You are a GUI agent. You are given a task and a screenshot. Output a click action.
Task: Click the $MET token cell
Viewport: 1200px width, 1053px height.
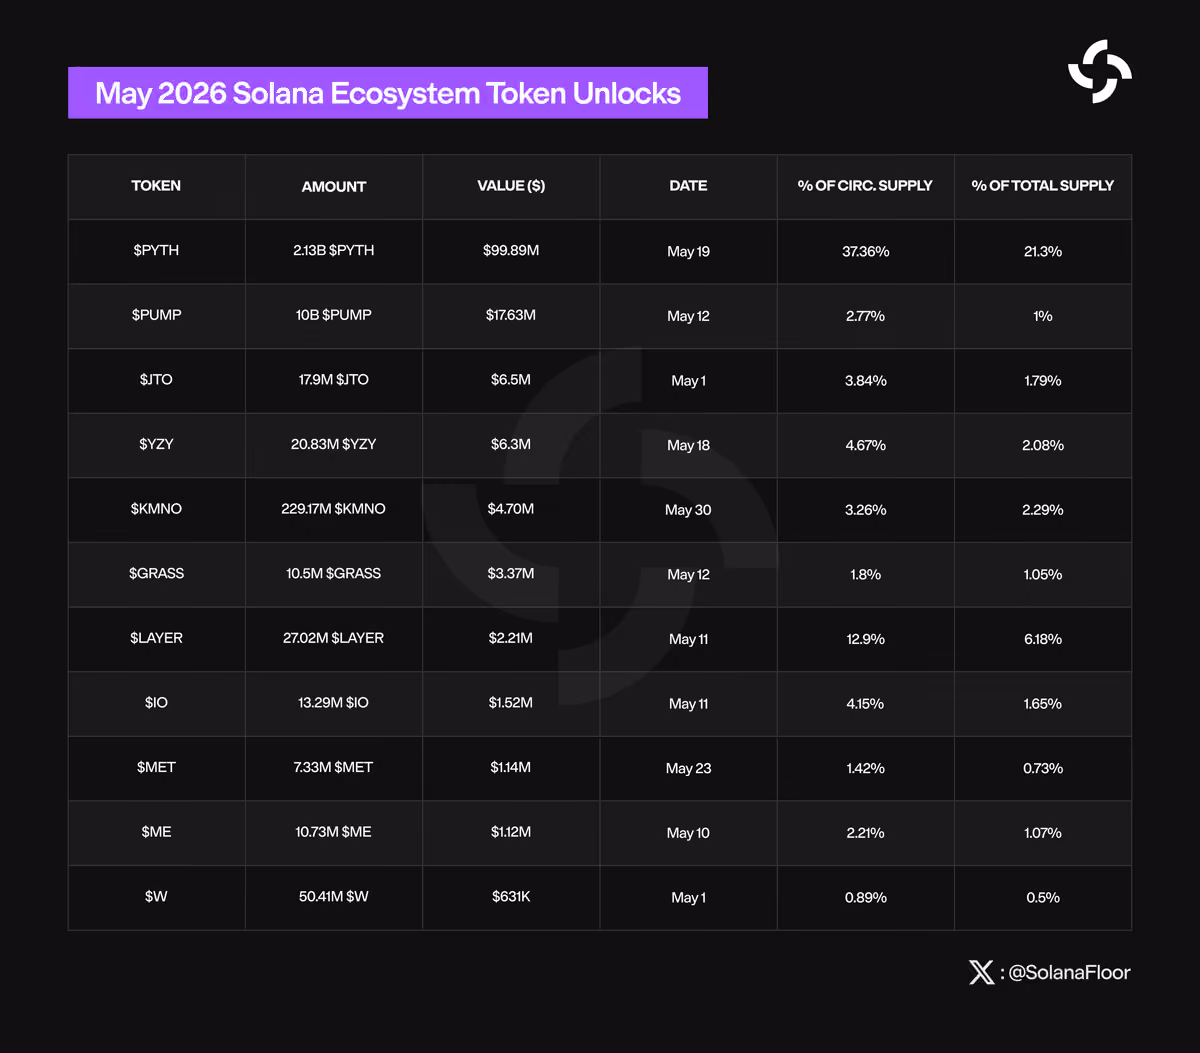[x=156, y=767]
